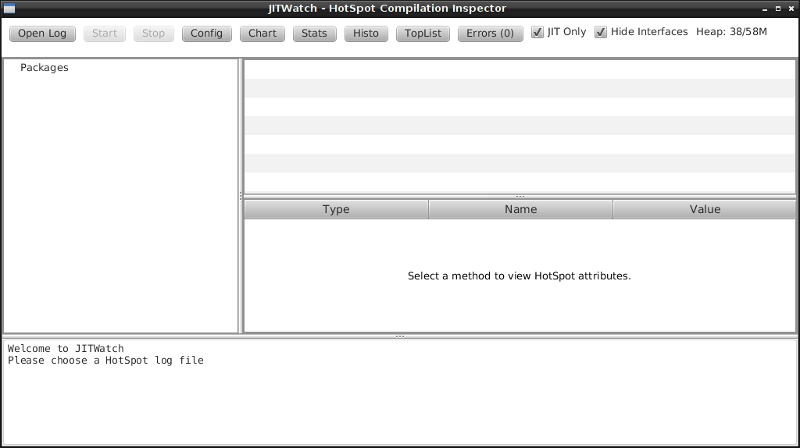Image resolution: width=800 pixels, height=448 pixels.
Task: Toggle the Hide Interfaces checkbox
Action: 601,32
